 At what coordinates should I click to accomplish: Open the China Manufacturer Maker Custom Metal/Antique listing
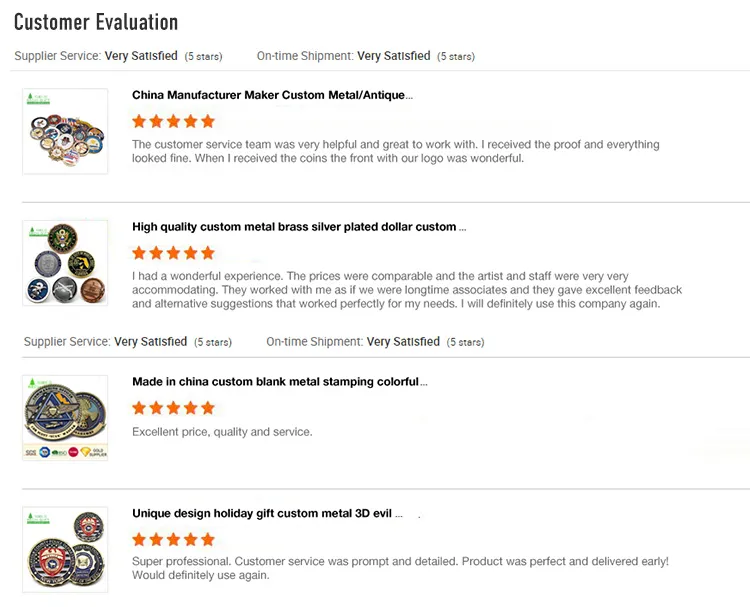(x=272, y=96)
